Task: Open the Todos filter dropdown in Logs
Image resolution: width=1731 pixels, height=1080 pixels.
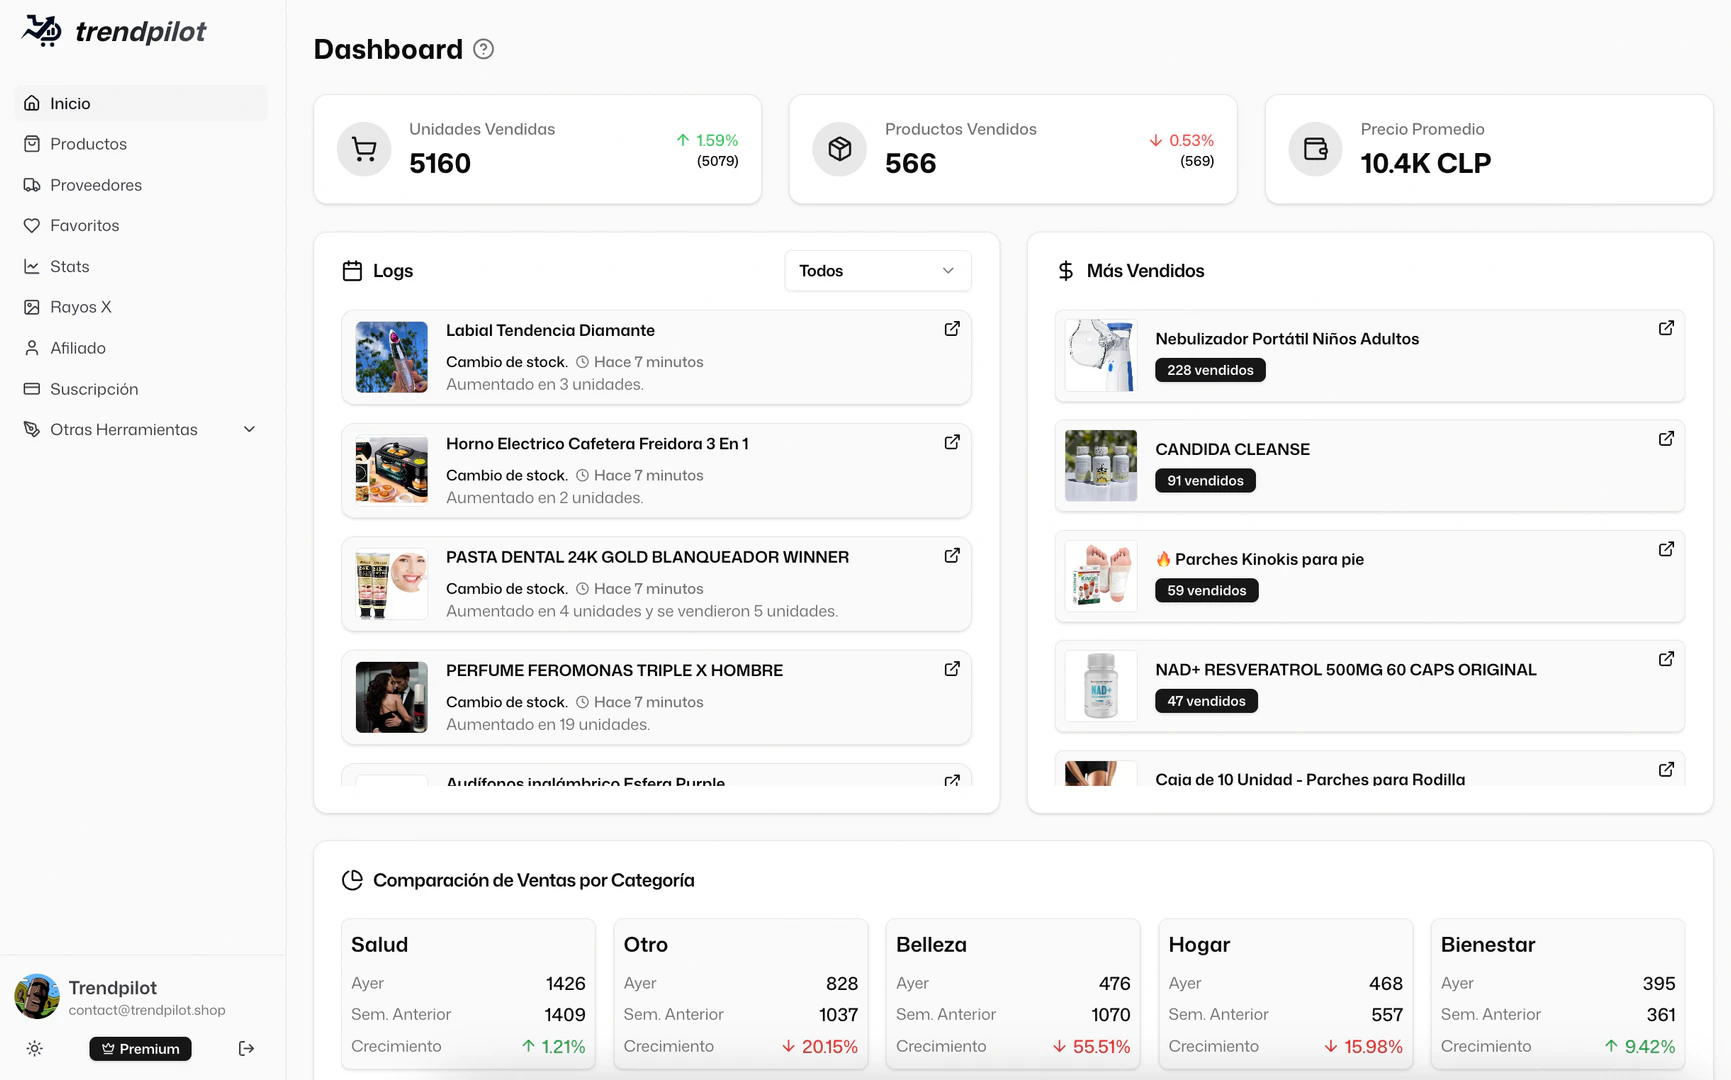Action: pyautogui.click(x=877, y=270)
